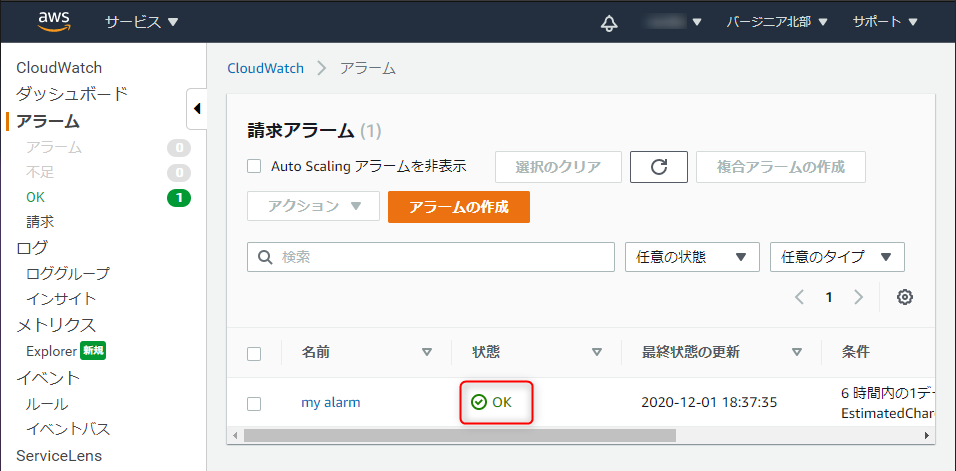956x471 pixels.
Task: Sort by 最終状態の更新 column arrow
Action: coord(797,352)
